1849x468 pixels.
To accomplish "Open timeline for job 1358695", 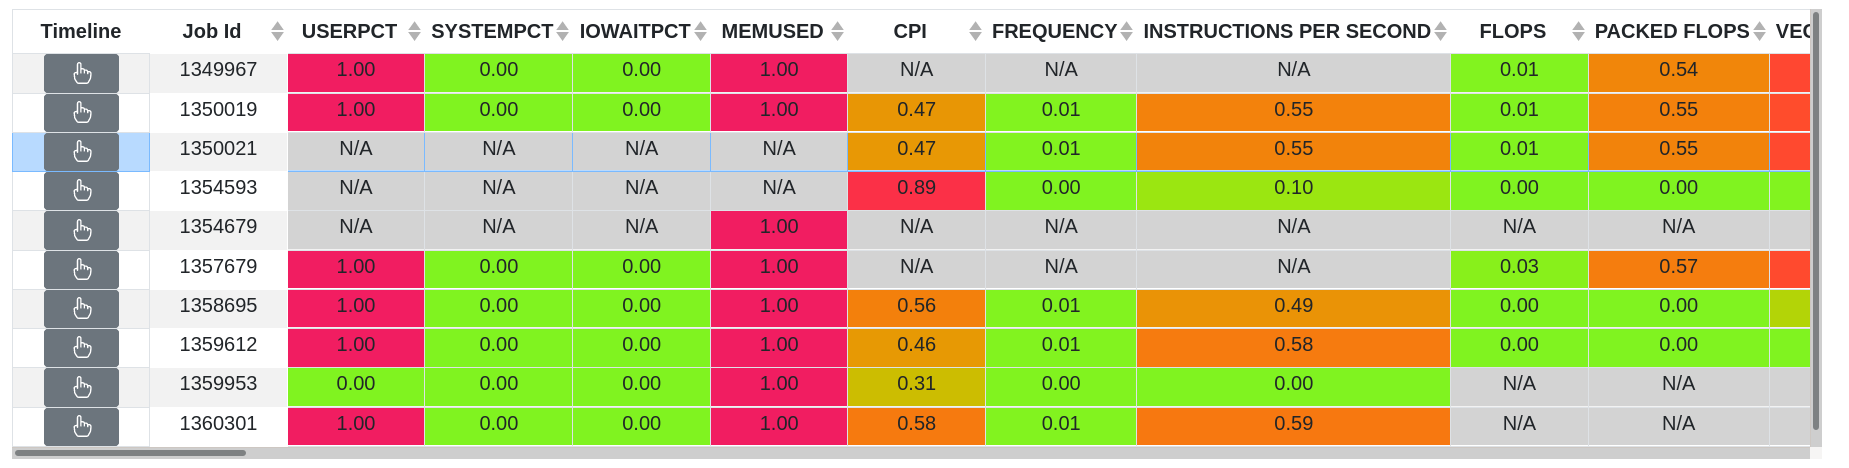I will click(x=81, y=309).
